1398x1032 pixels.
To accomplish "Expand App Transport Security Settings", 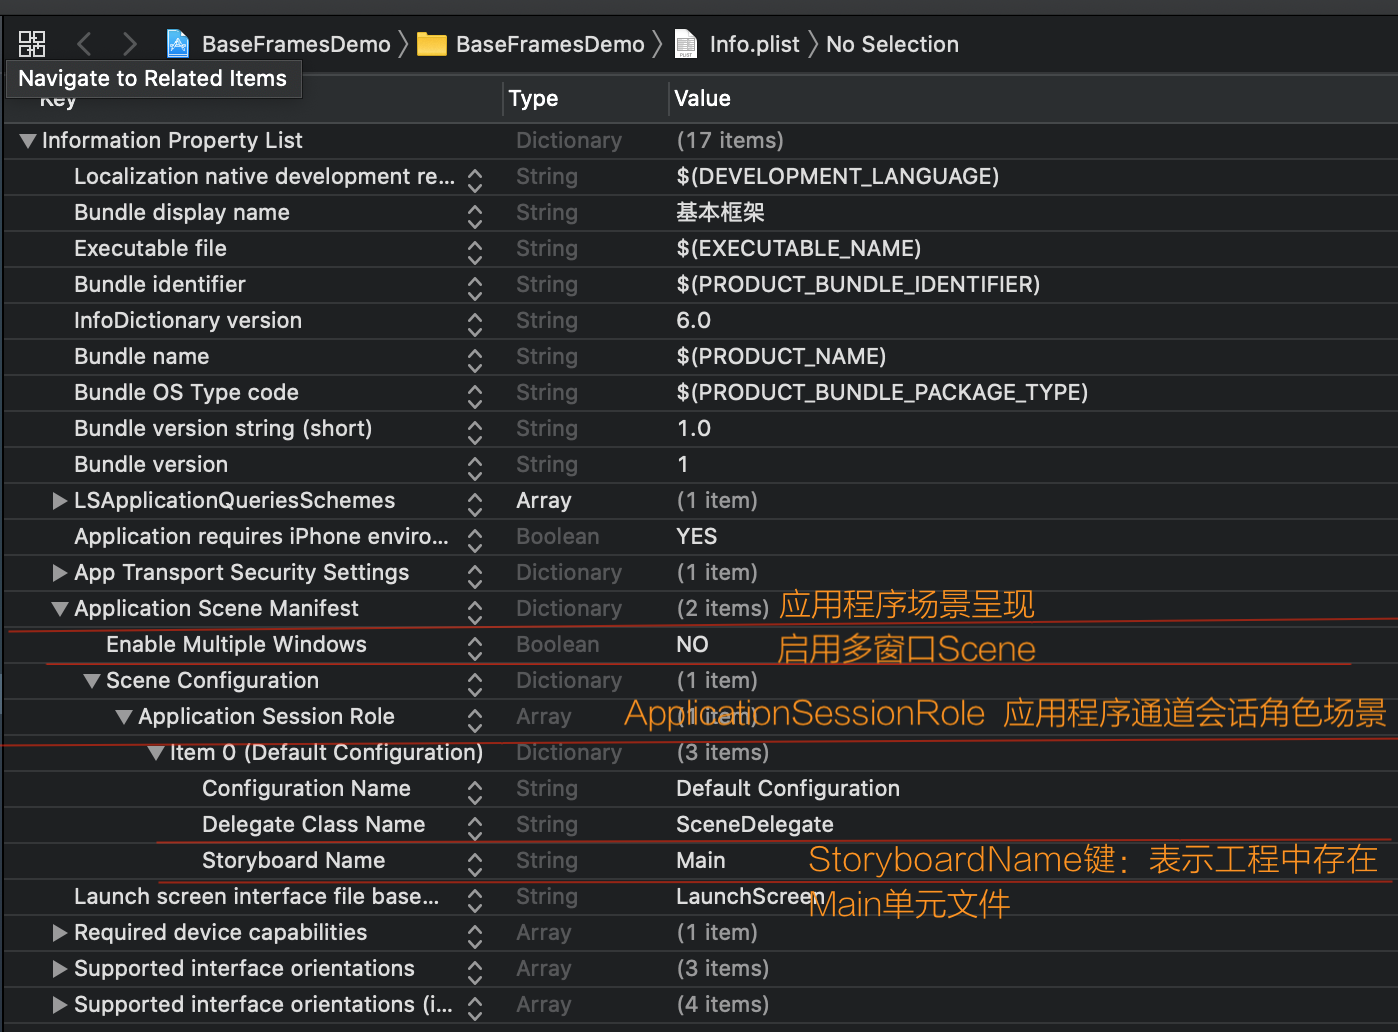I will click(60, 573).
